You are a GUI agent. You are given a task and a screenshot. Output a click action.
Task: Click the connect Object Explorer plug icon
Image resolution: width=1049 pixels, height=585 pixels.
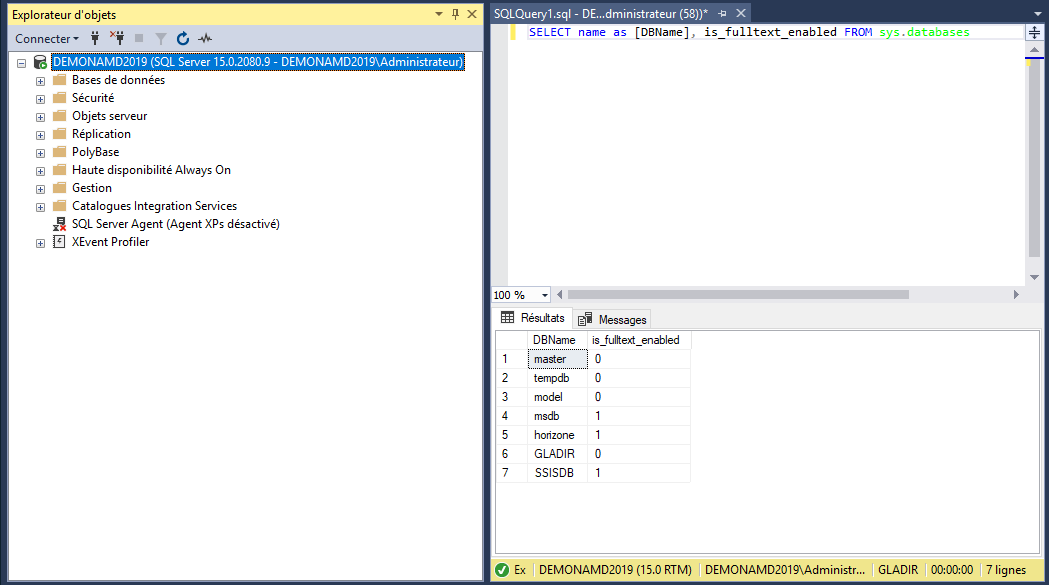[95, 38]
